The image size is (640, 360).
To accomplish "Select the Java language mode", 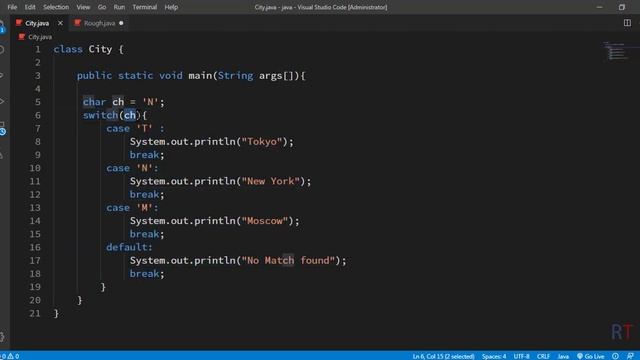I will (563, 356).
